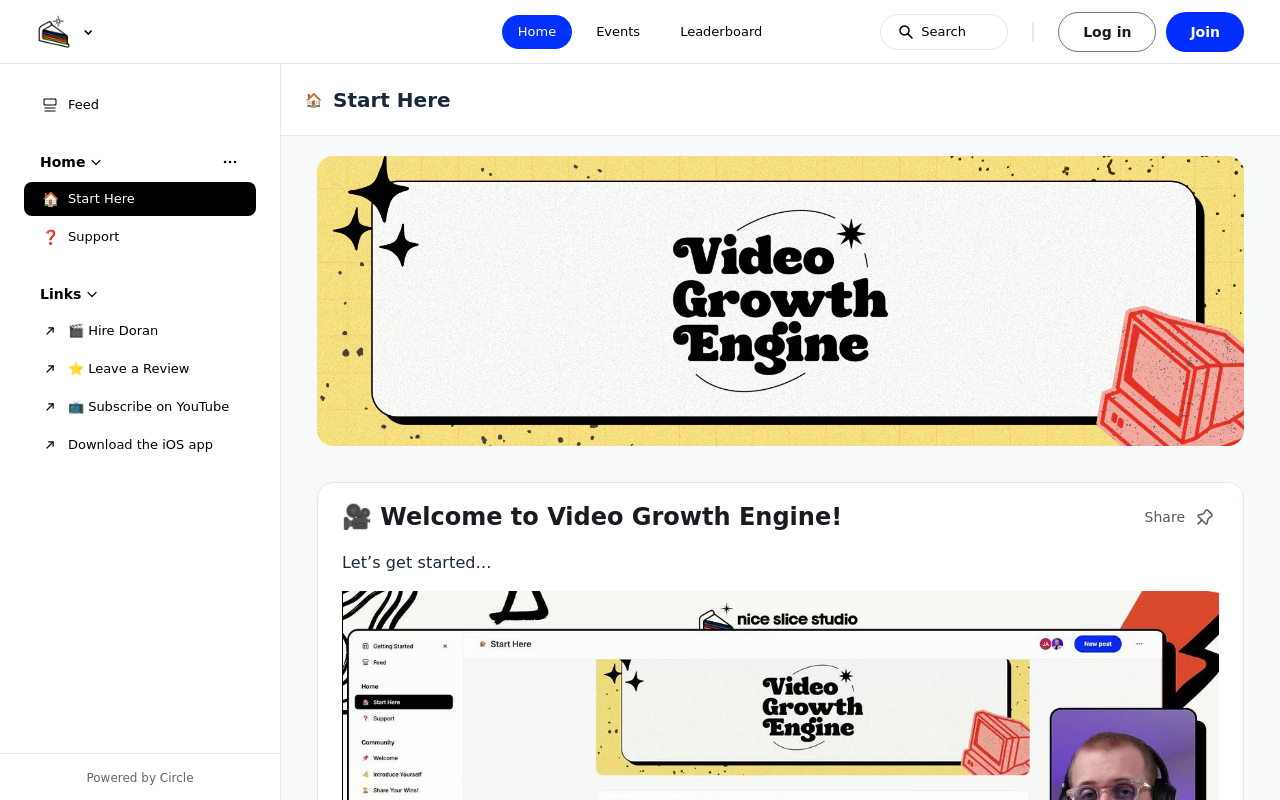Select the Start Here space in the sidebar
The image size is (1280, 800).
click(140, 199)
